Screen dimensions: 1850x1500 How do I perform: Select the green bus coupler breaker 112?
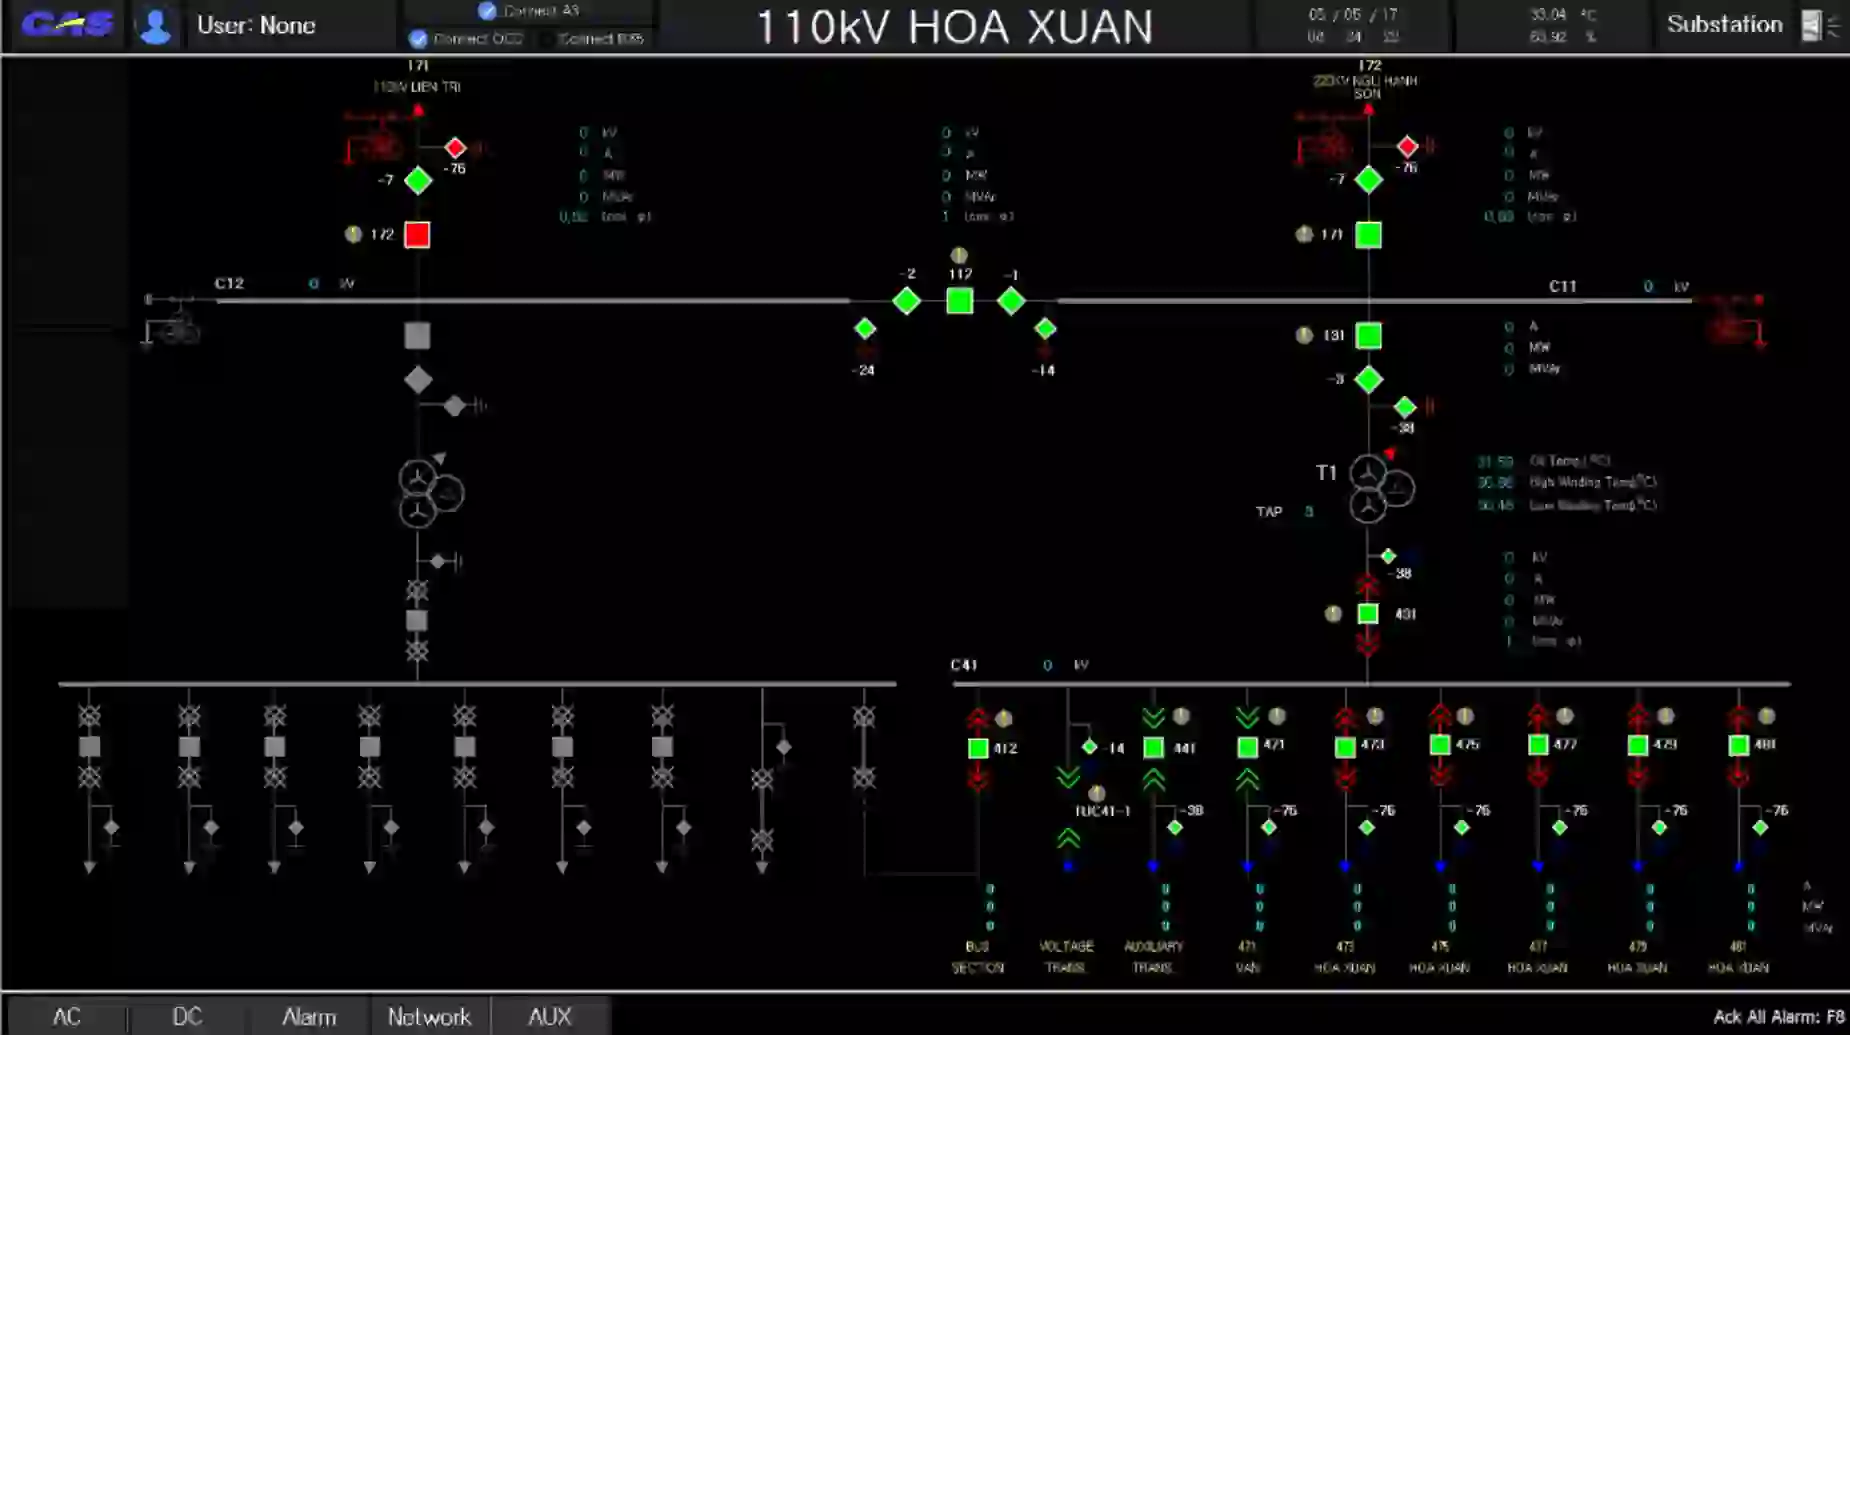[959, 300]
